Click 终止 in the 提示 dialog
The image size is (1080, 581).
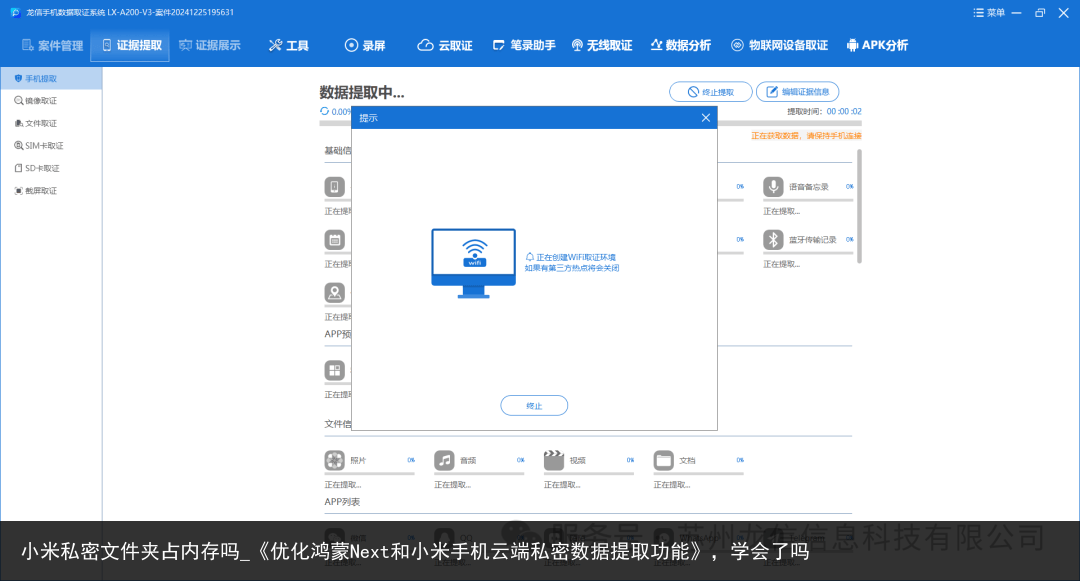click(534, 405)
